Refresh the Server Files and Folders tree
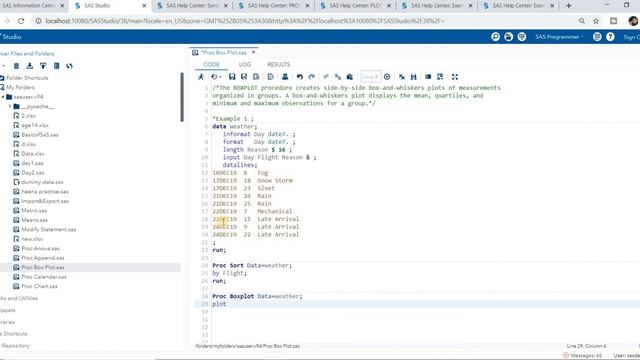This screenshot has height=360, width=640. [x=69, y=66]
